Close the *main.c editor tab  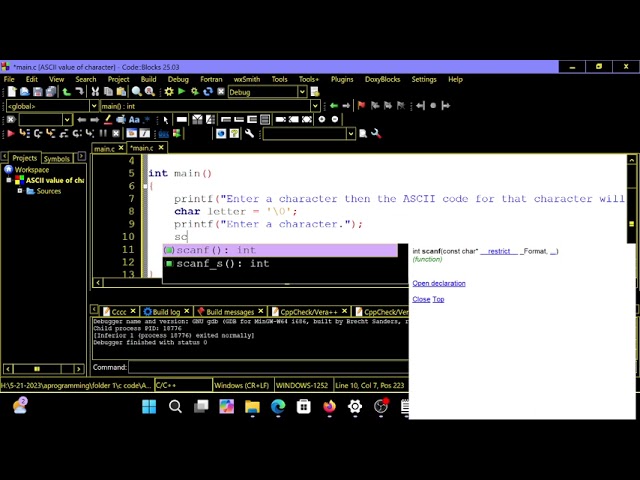[161, 147]
